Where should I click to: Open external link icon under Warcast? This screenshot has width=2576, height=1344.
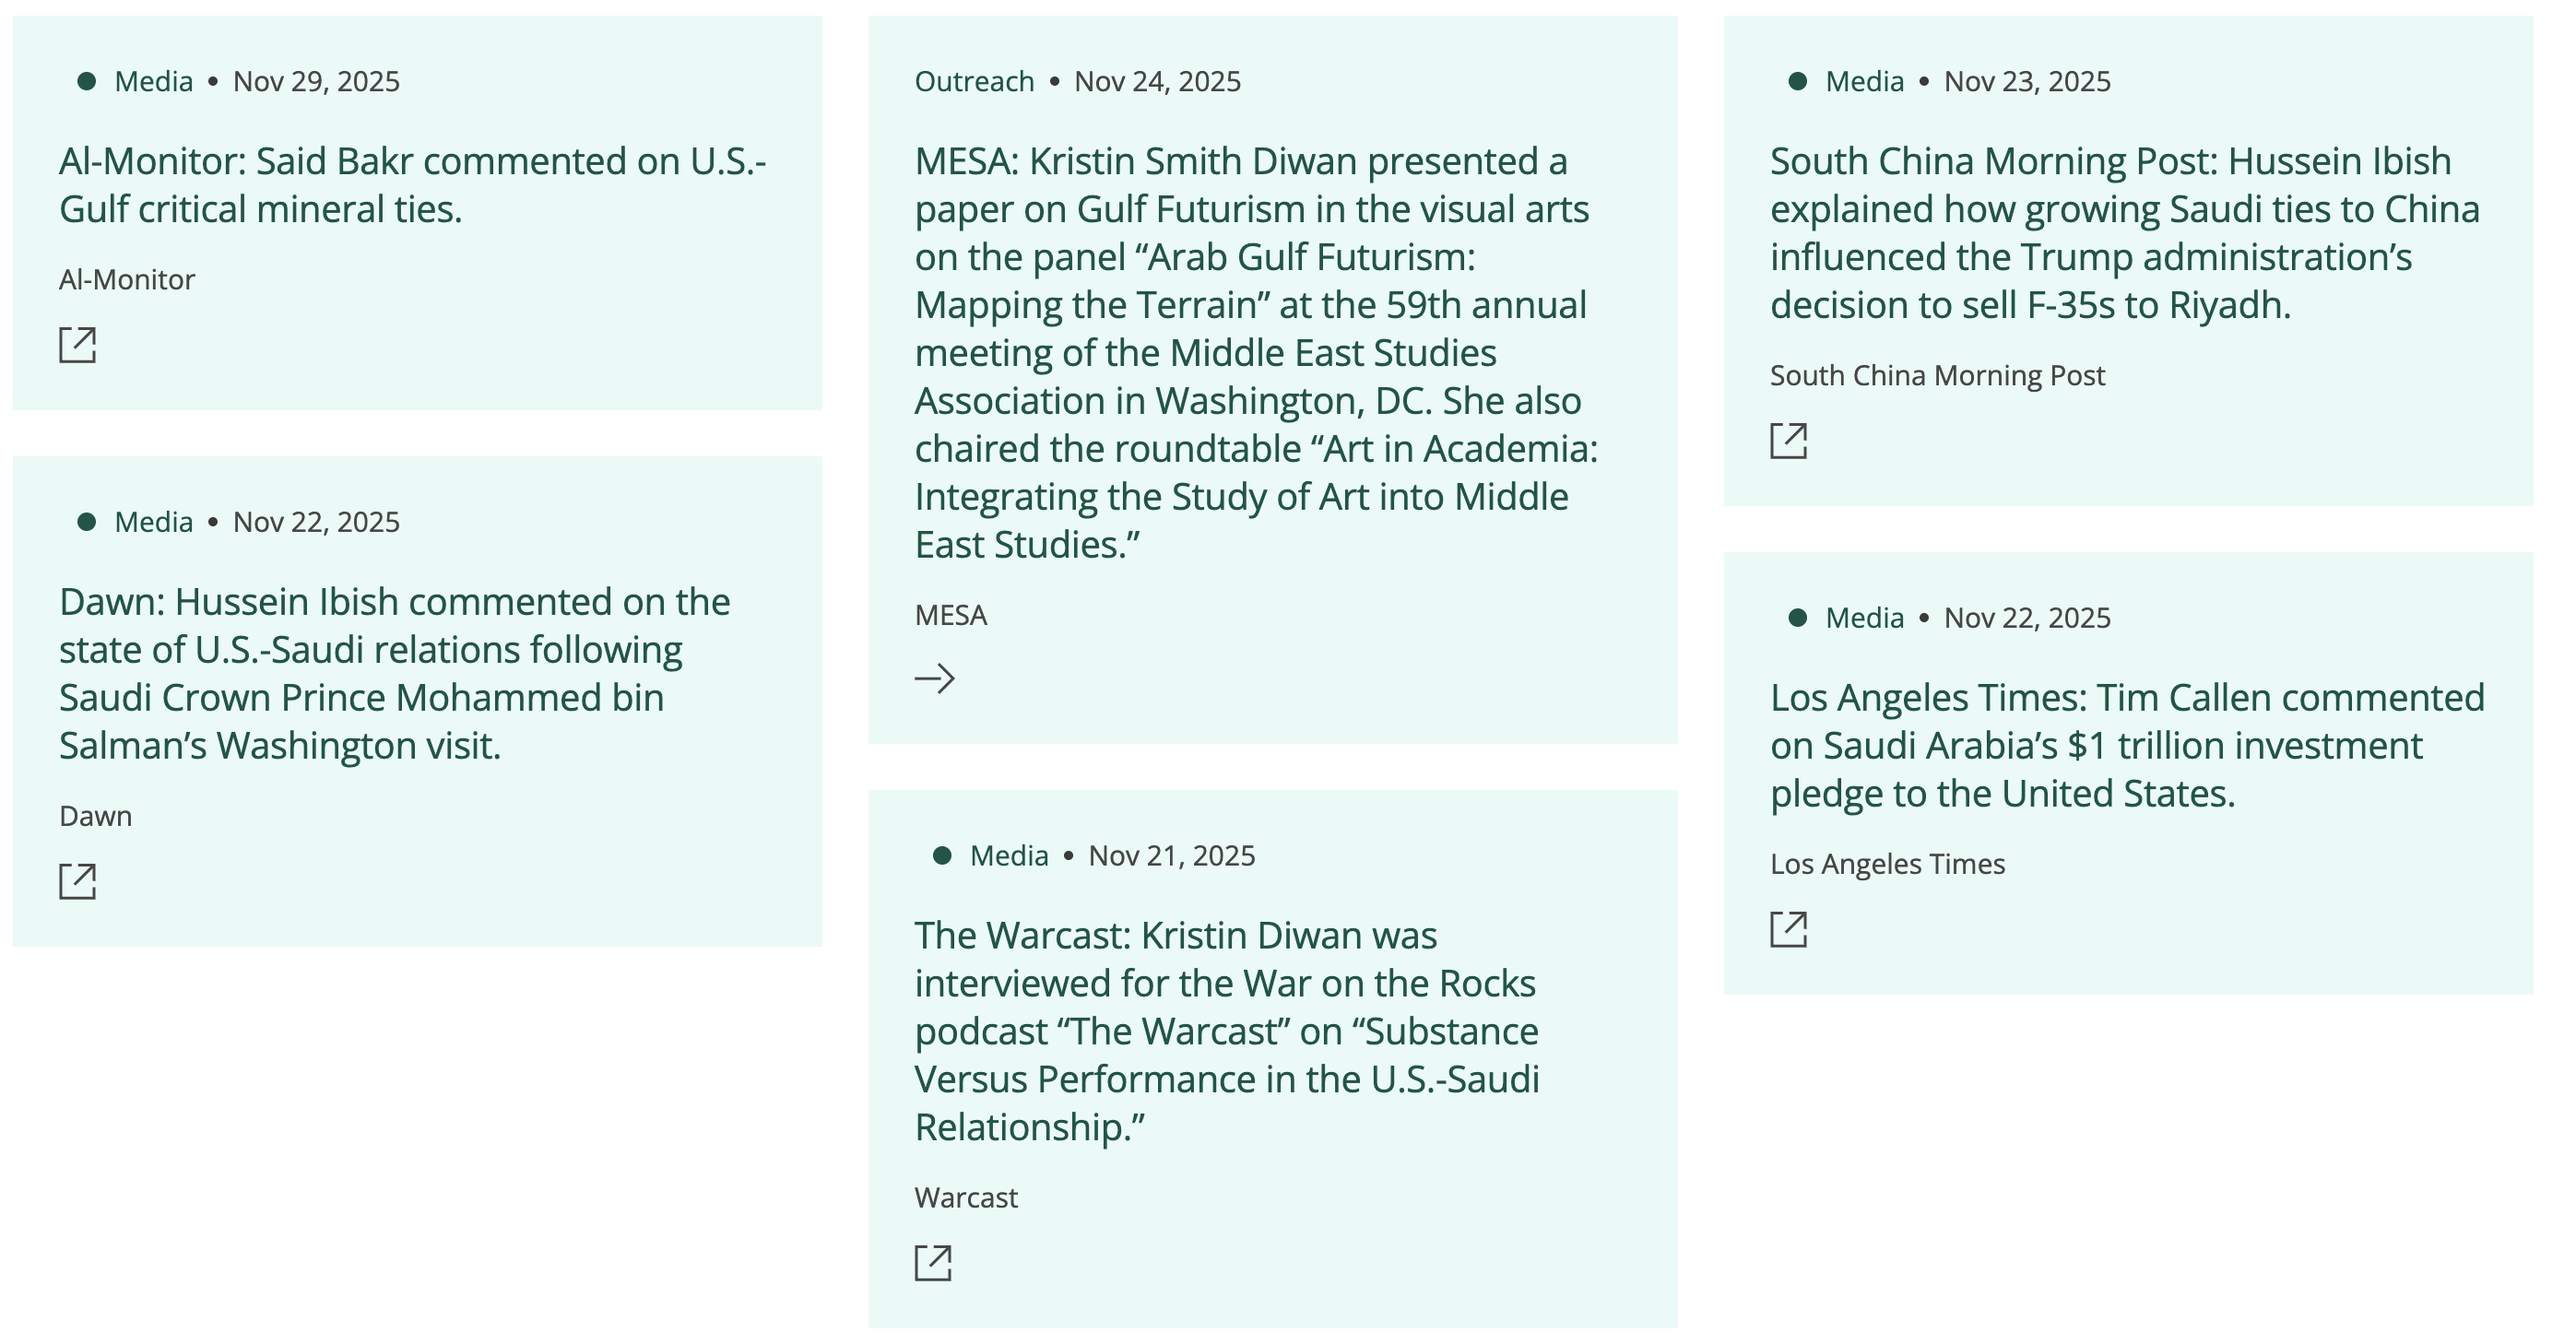point(932,1263)
